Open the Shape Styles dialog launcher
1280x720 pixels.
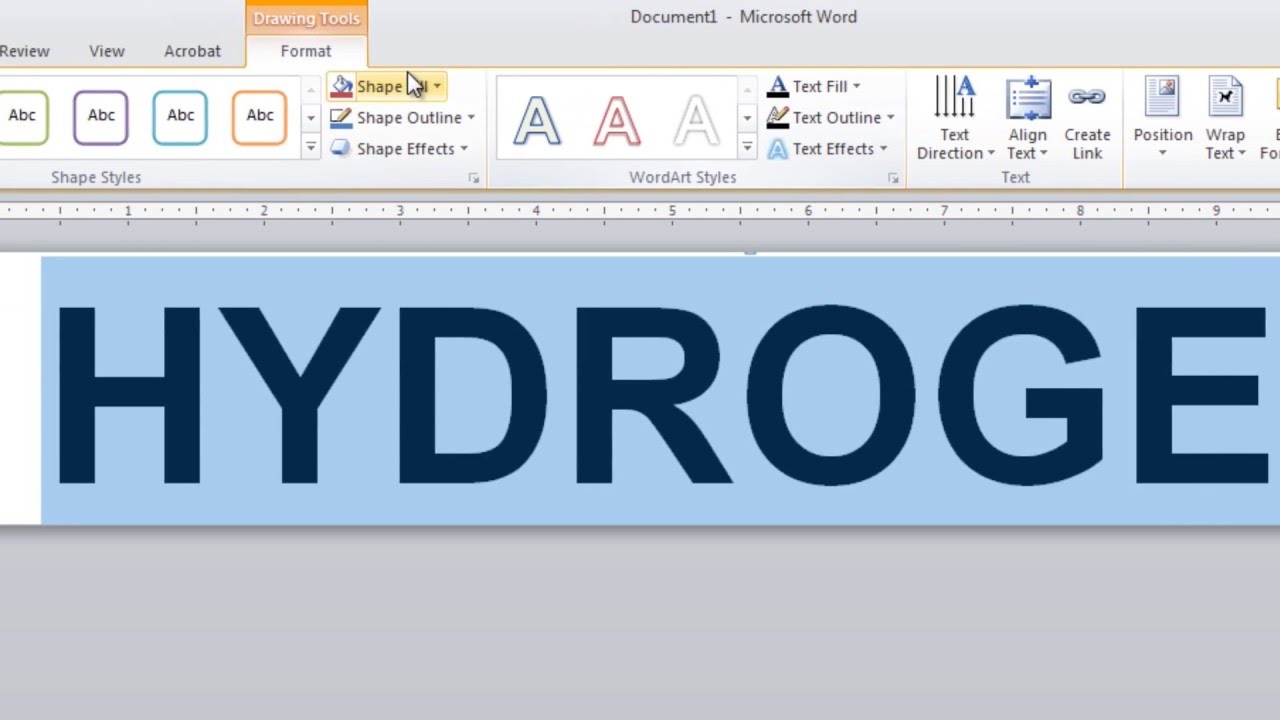[474, 179]
